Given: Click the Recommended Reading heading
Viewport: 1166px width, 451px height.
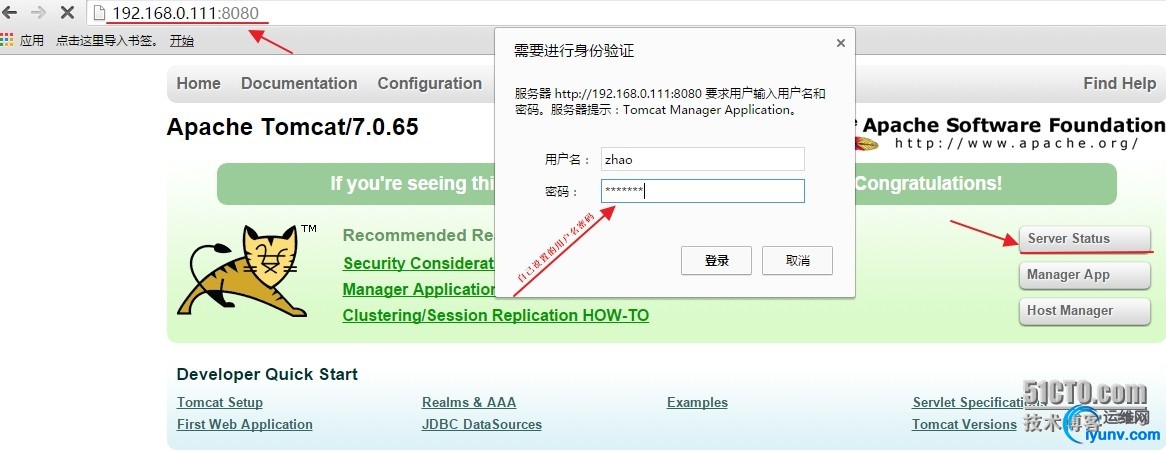Looking at the screenshot, I should 419,235.
